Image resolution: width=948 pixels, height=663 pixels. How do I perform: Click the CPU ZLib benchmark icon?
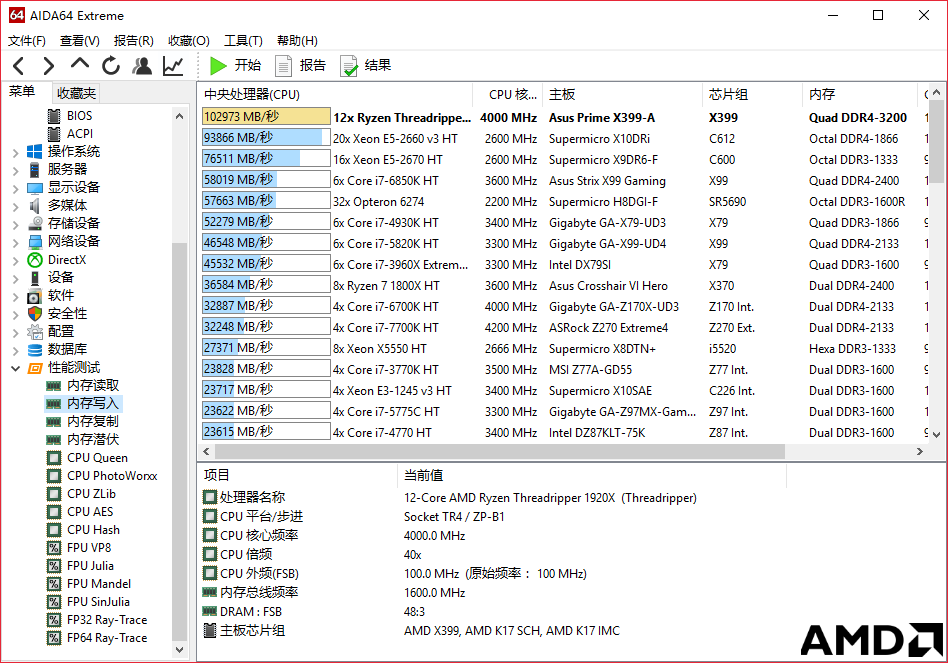54,494
